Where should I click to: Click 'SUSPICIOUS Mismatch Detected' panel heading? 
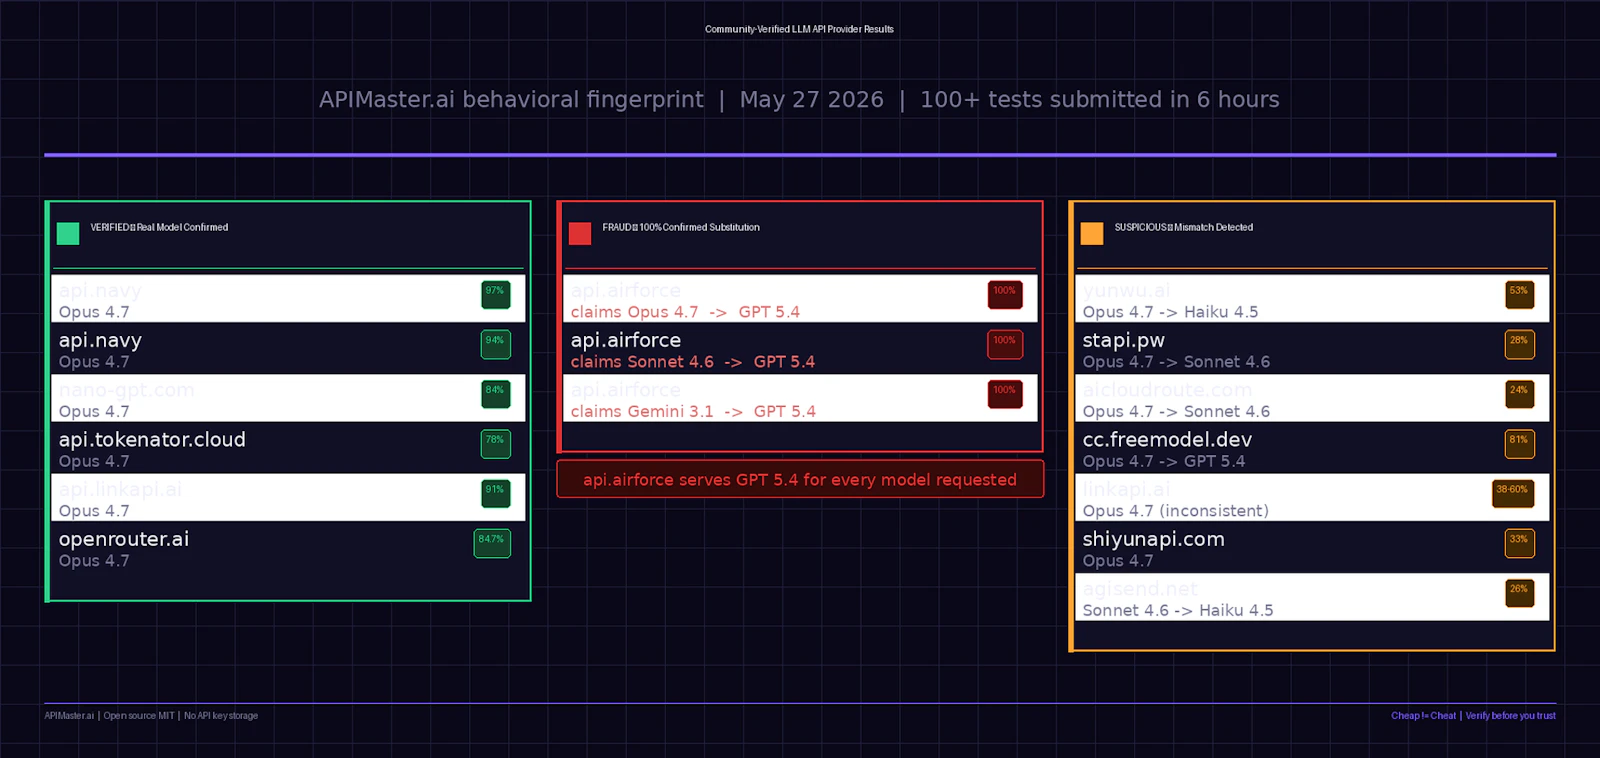(x=1184, y=228)
